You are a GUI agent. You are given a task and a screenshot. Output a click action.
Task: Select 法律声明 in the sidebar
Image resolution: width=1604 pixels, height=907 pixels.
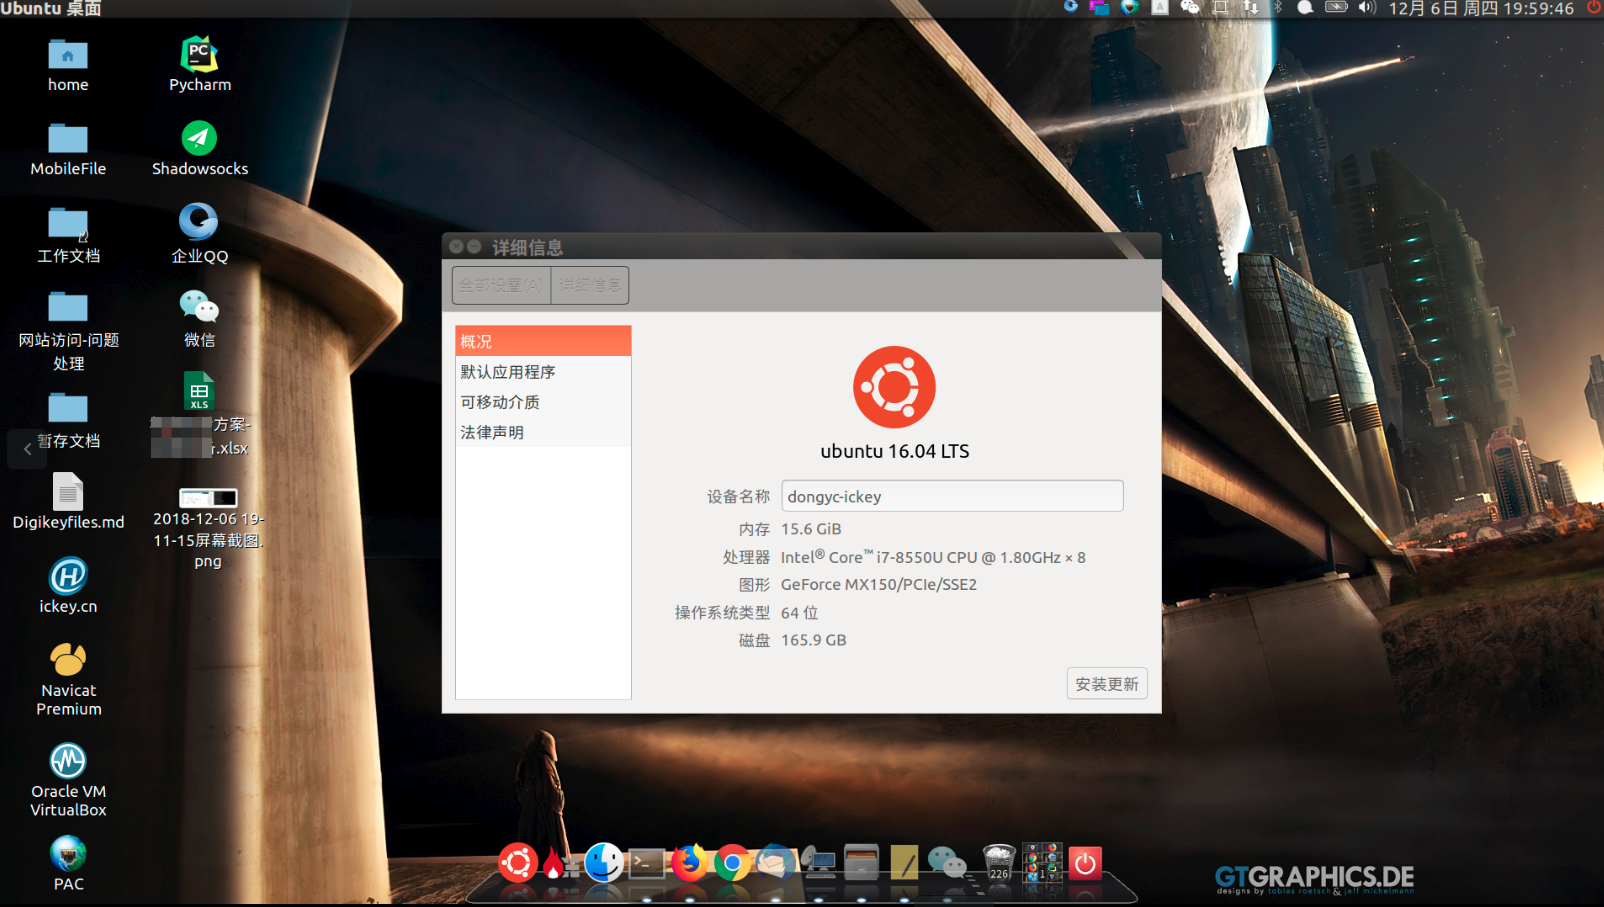543,431
